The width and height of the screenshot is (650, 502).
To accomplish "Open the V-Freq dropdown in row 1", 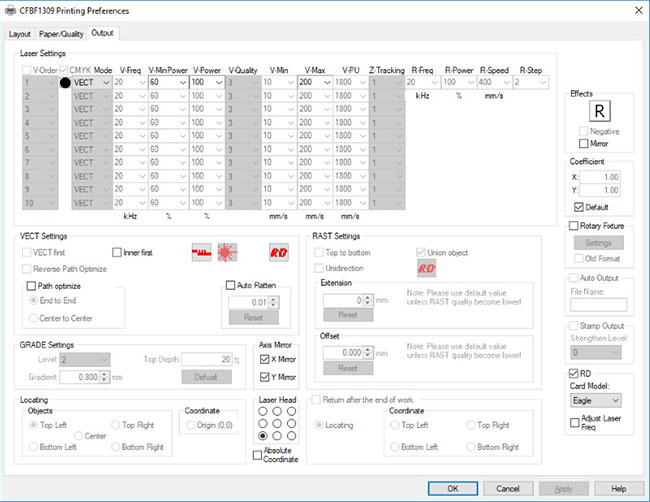I will click(x=130, y=82).
